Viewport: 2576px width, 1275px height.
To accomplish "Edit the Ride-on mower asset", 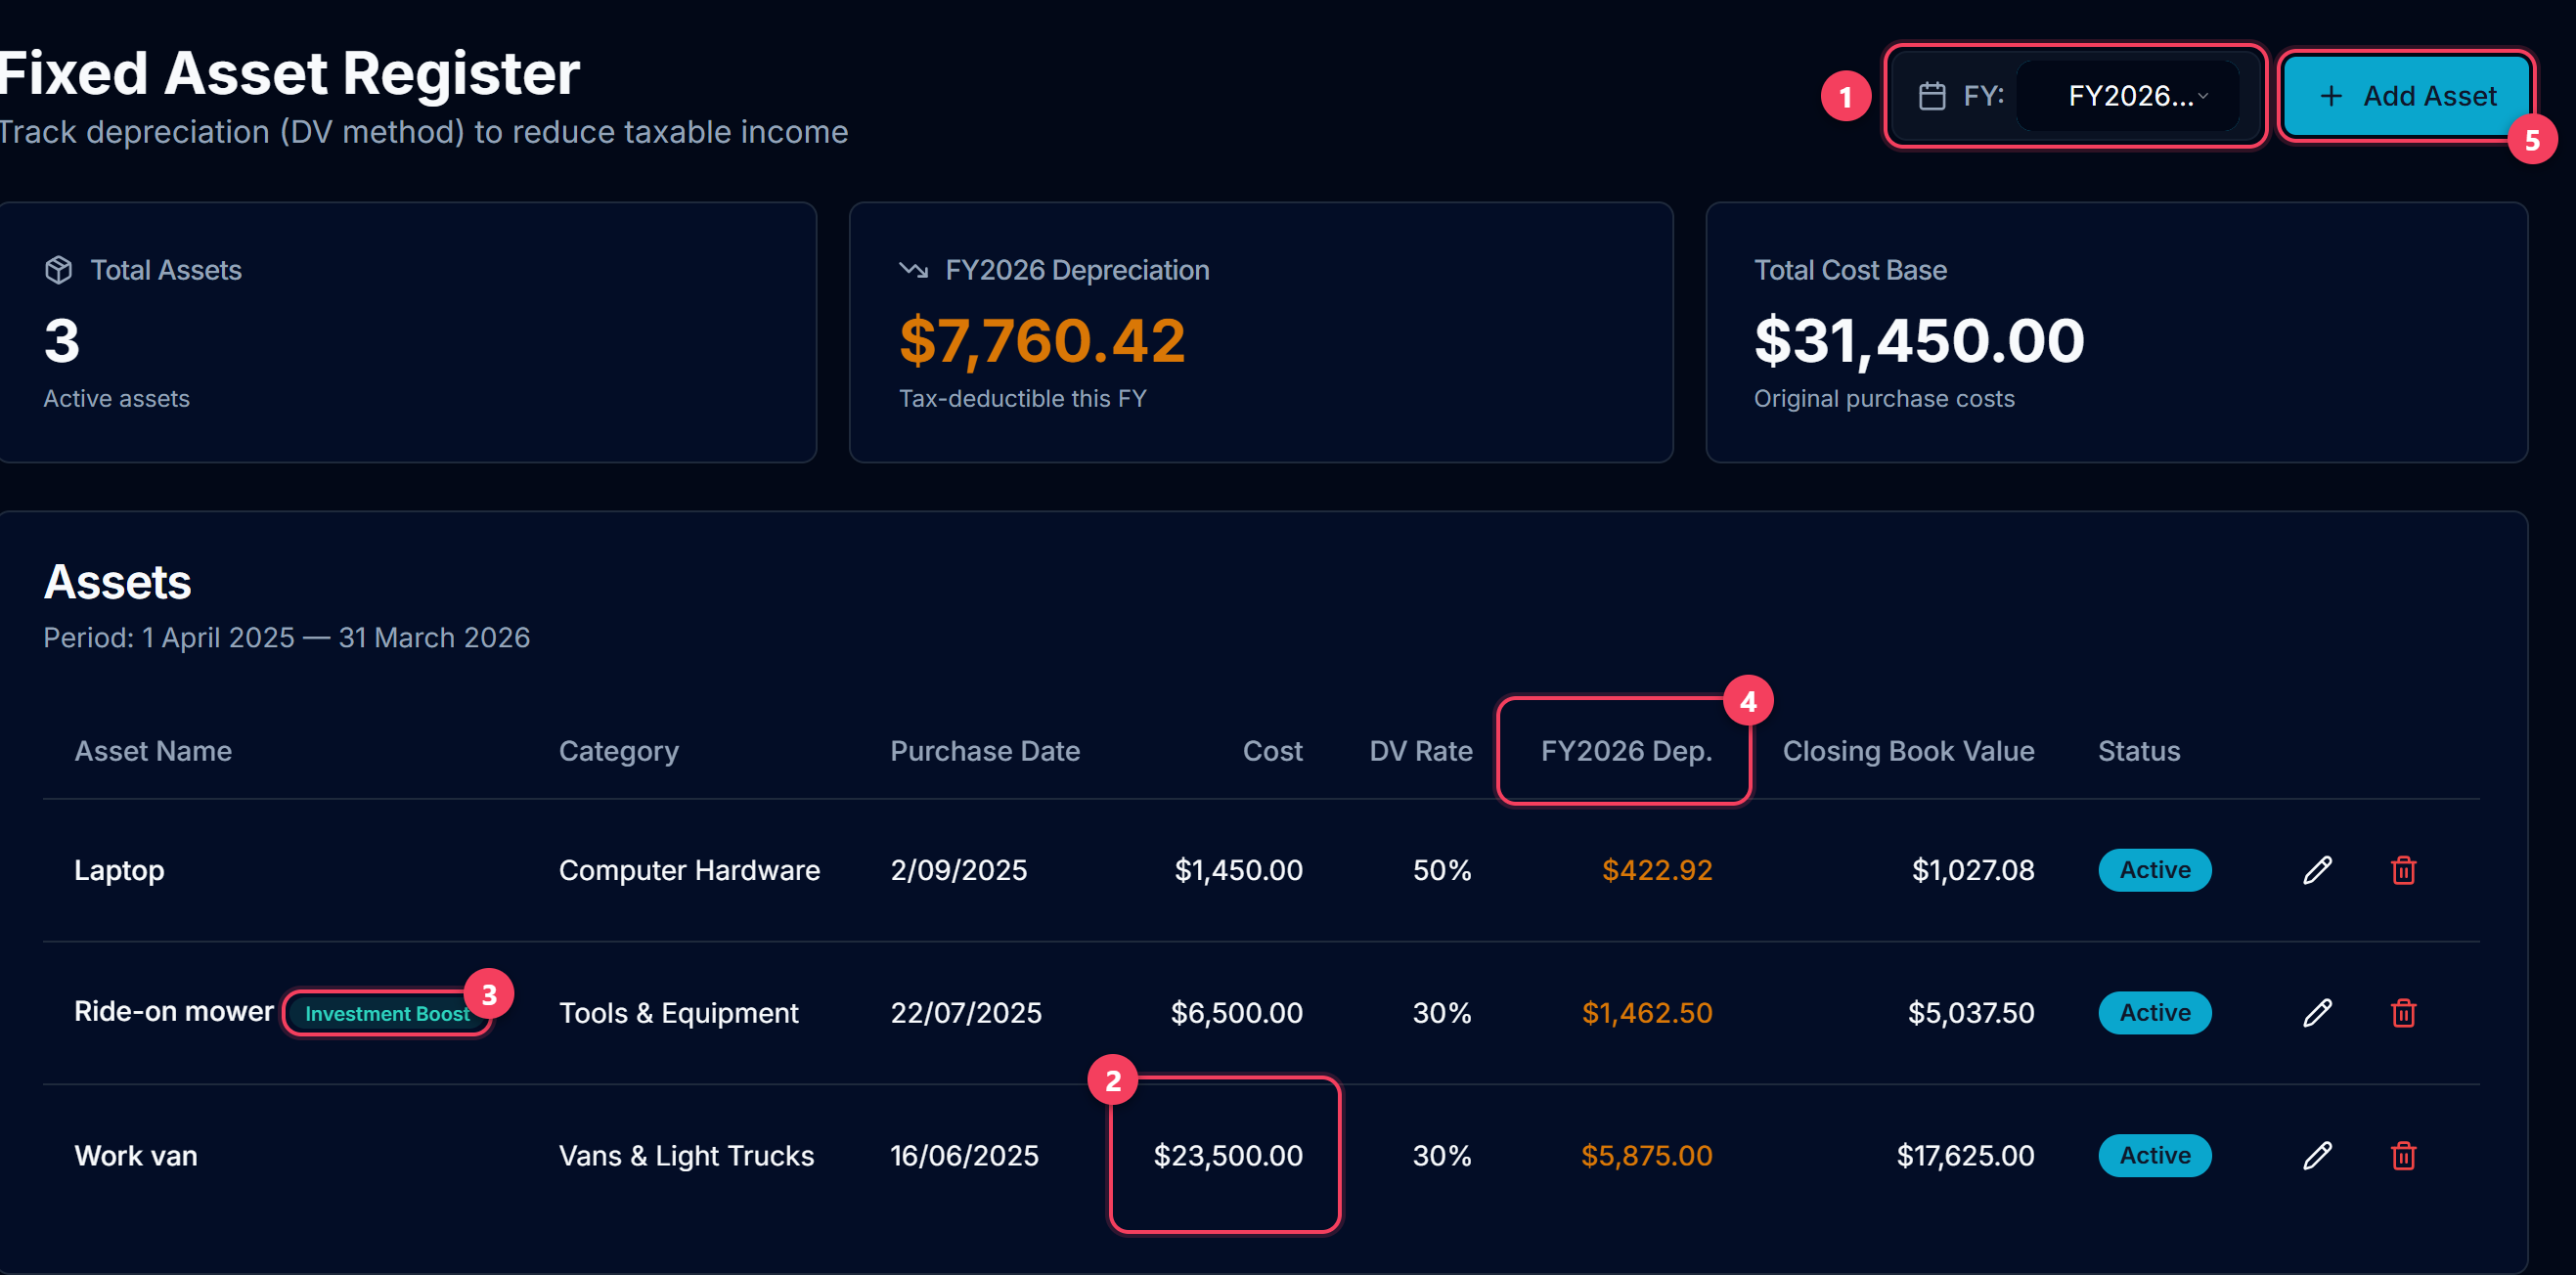I will (x=2317, y=1013).
